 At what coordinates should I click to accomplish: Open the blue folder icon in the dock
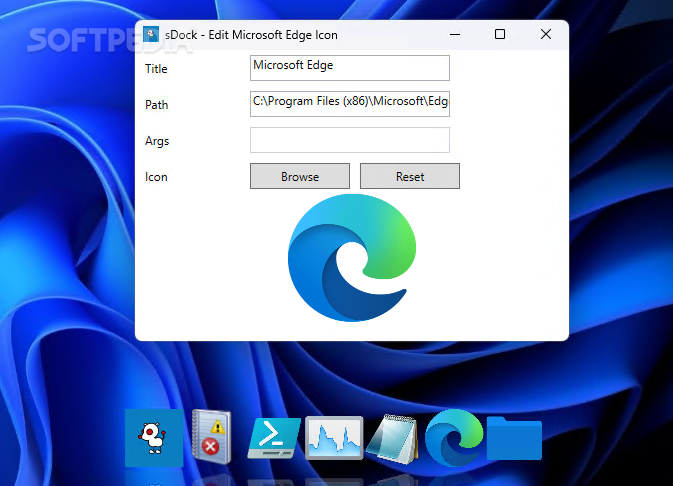coord(514,438)
